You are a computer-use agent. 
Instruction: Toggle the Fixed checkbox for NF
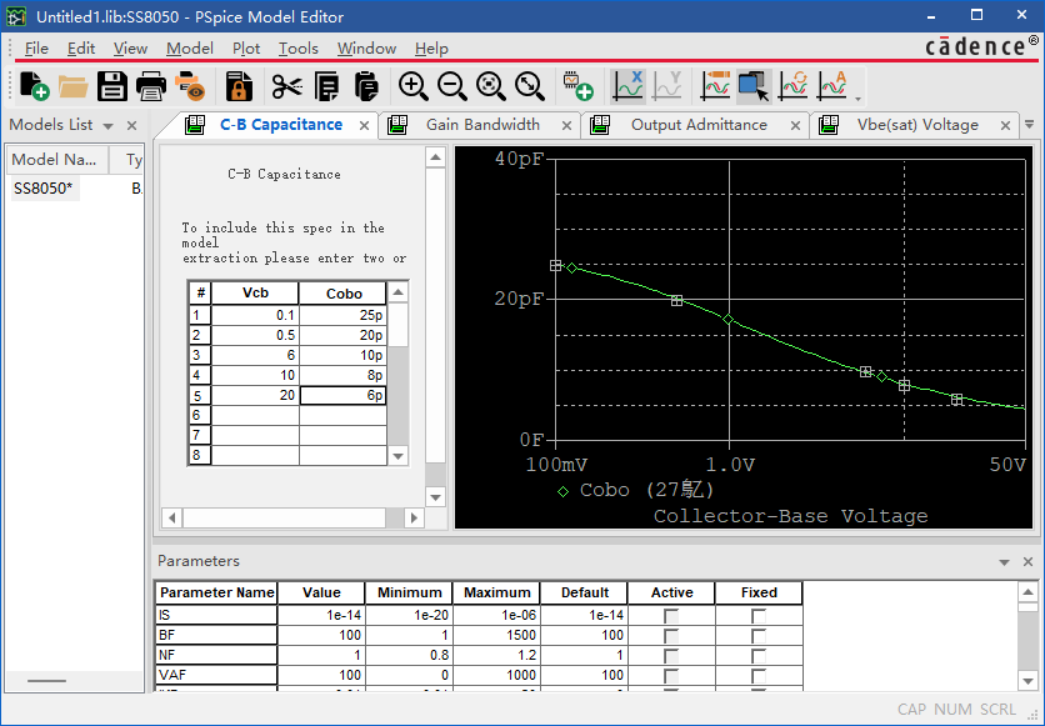click(758, 655)
